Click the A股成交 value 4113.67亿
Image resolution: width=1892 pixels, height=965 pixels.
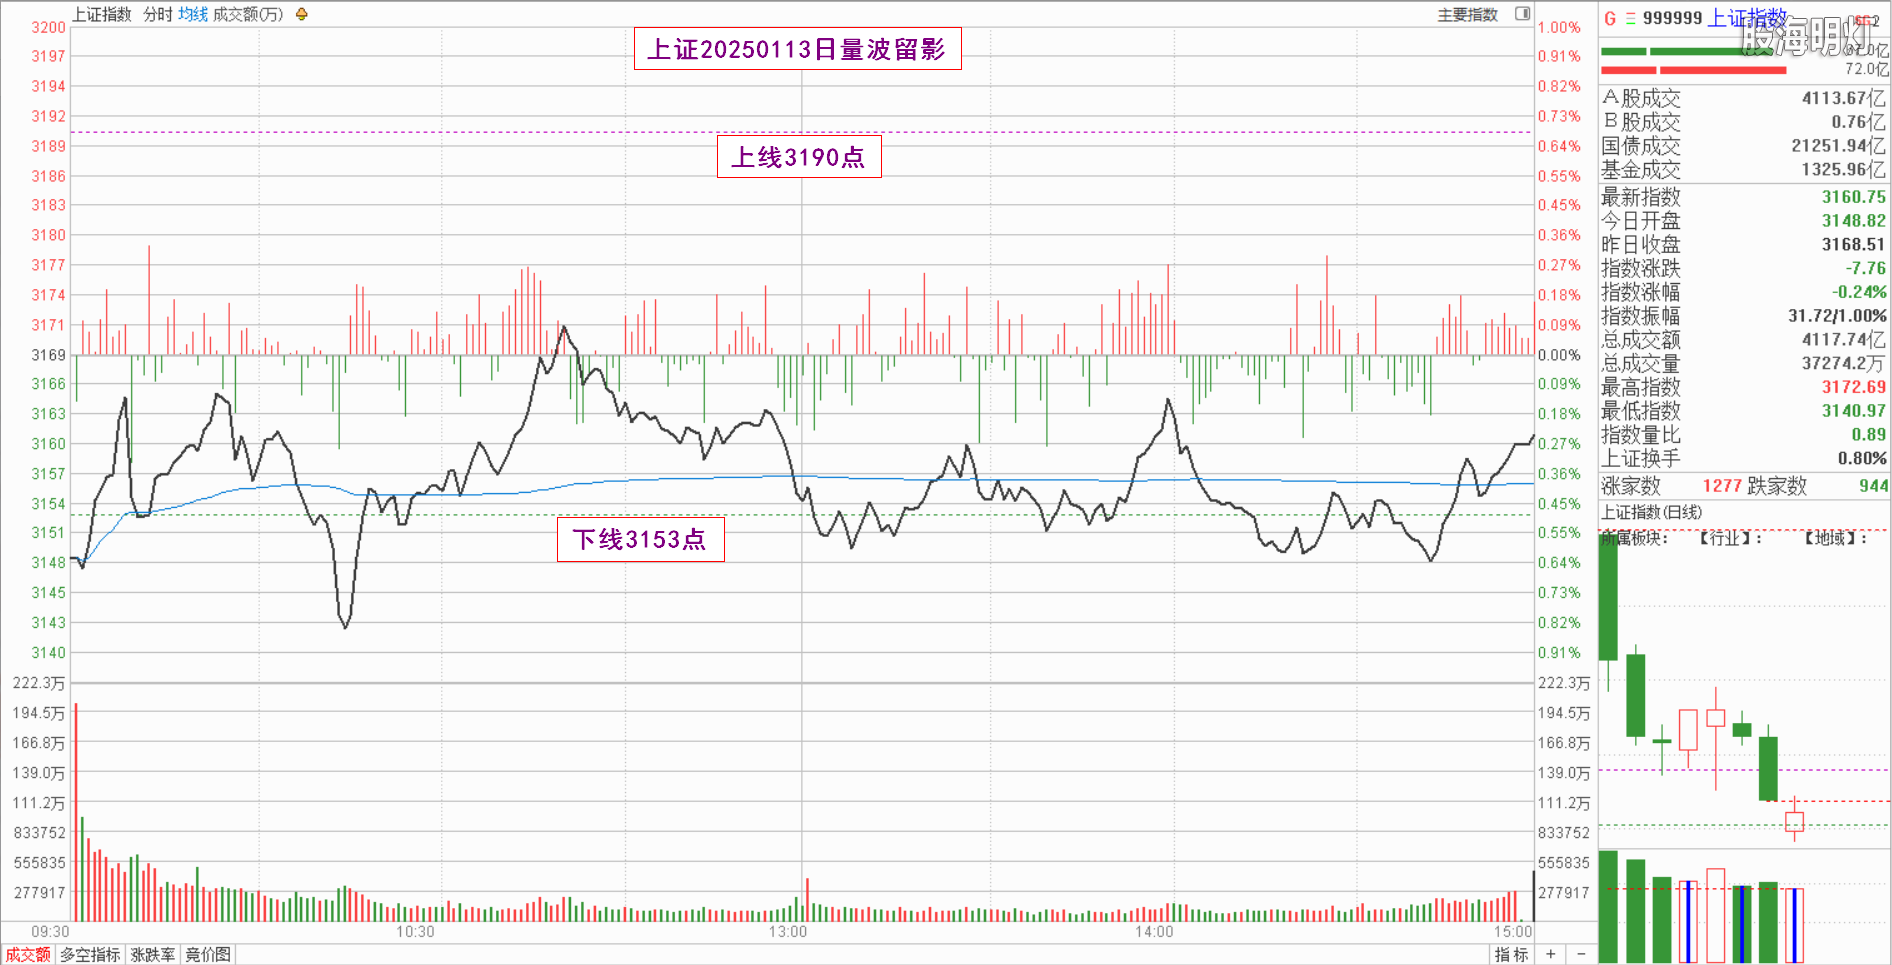pos(1844,98)
